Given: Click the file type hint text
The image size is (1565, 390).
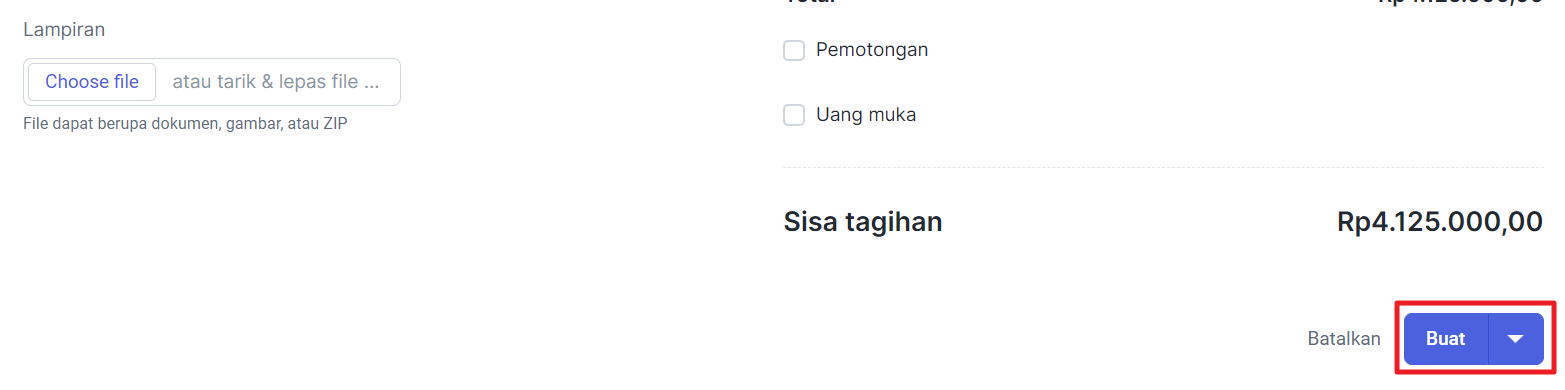Looking at the screenshot, I should click(x=185, y=124).
